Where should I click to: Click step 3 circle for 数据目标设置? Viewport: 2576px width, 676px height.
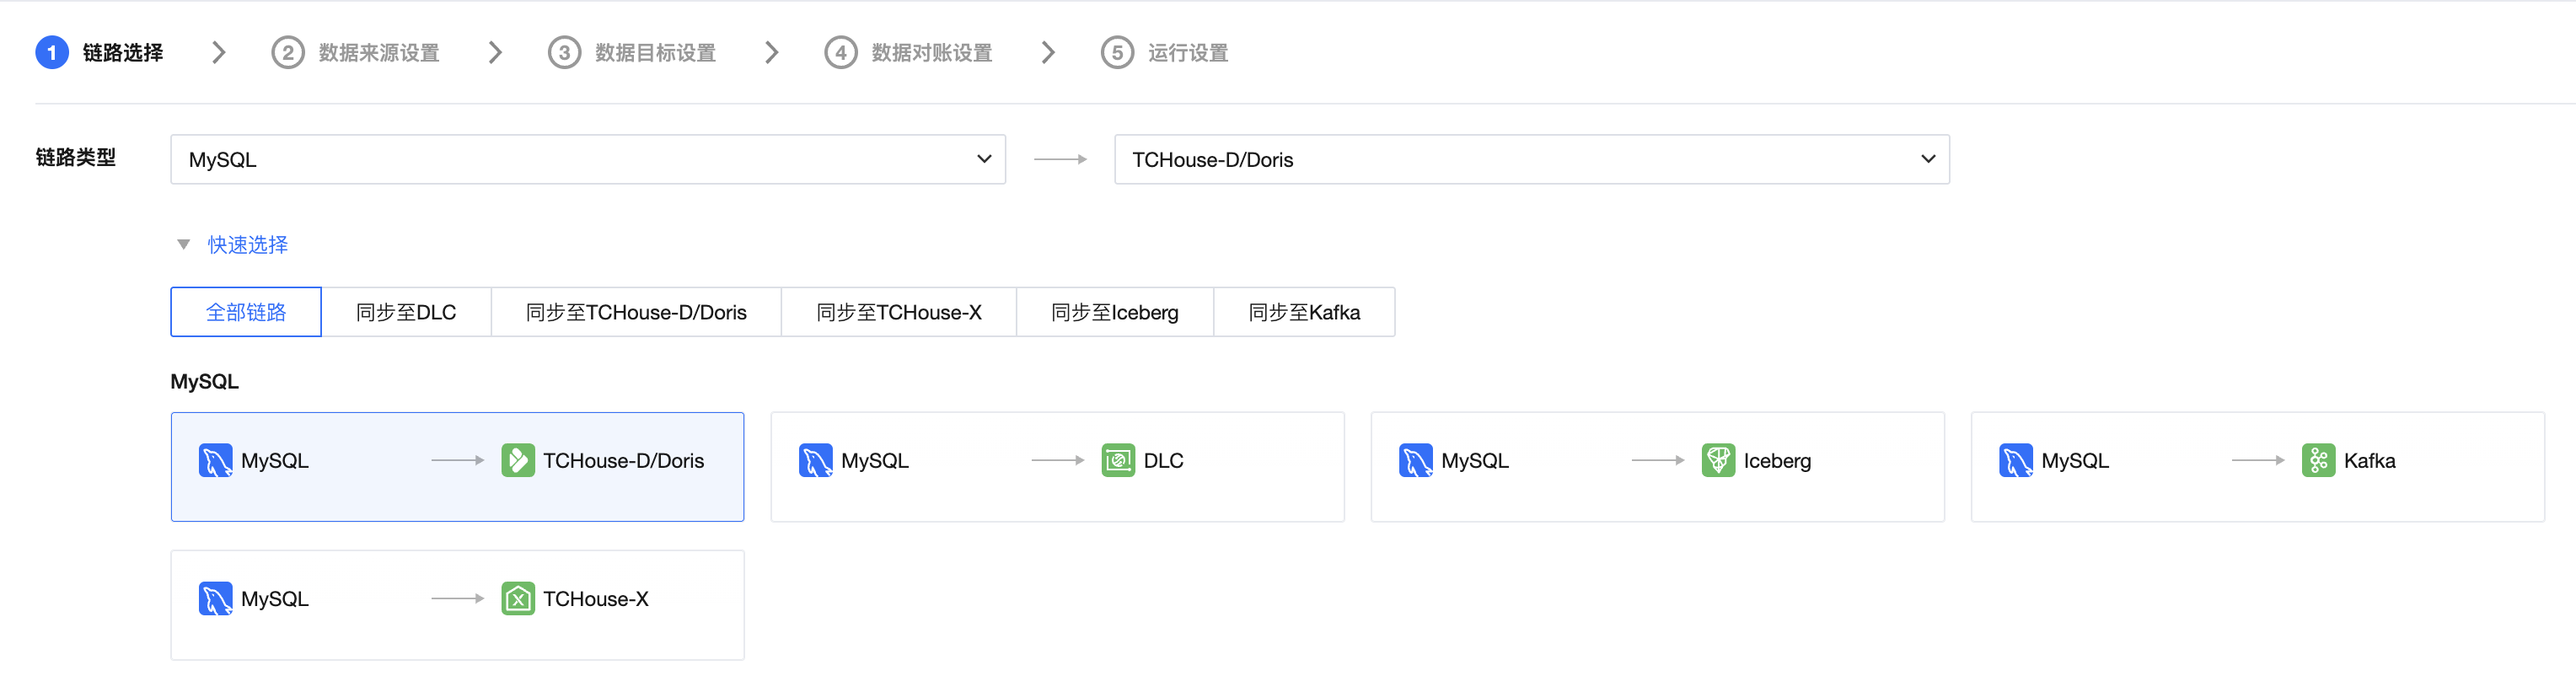tap(564, 52)
